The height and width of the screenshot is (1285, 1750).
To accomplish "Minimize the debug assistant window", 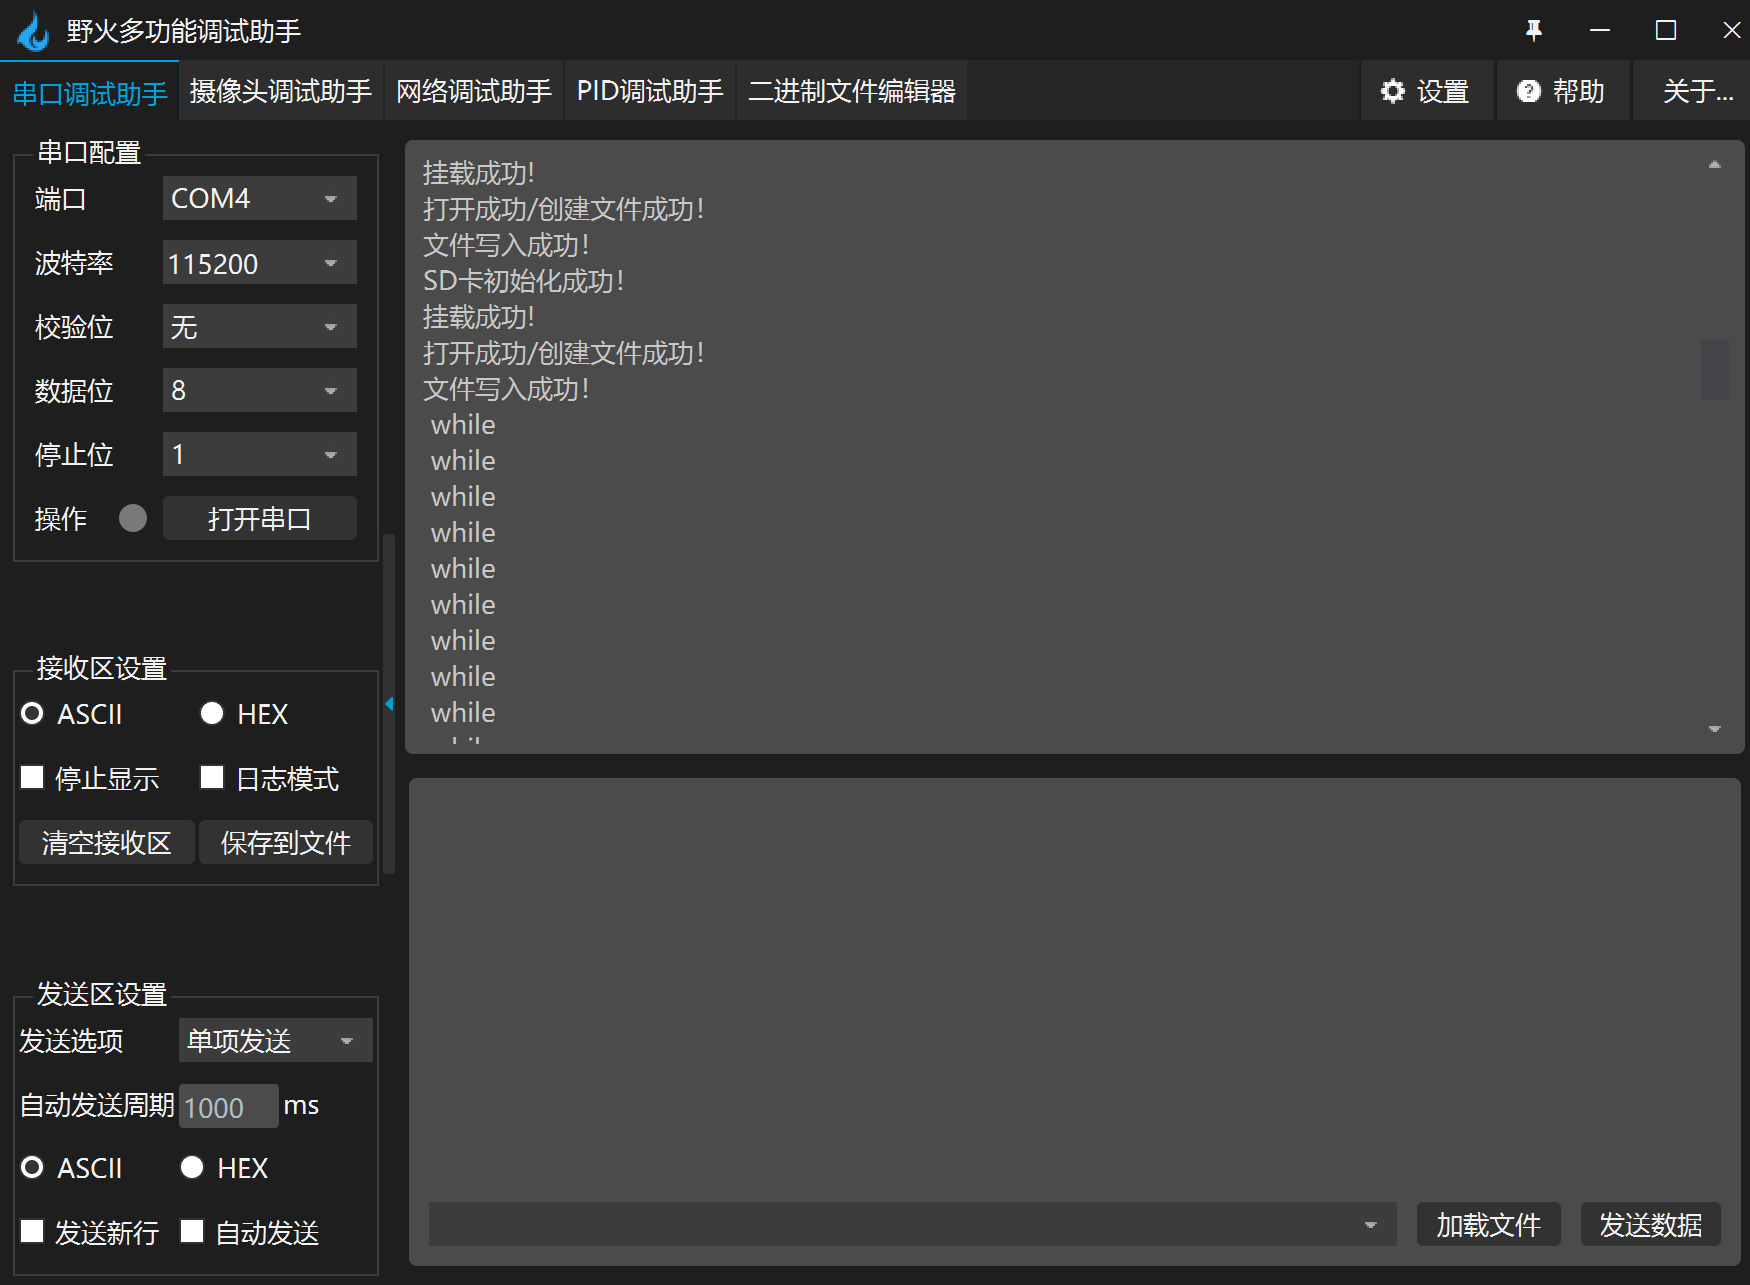I will (x=1600, y=31).
